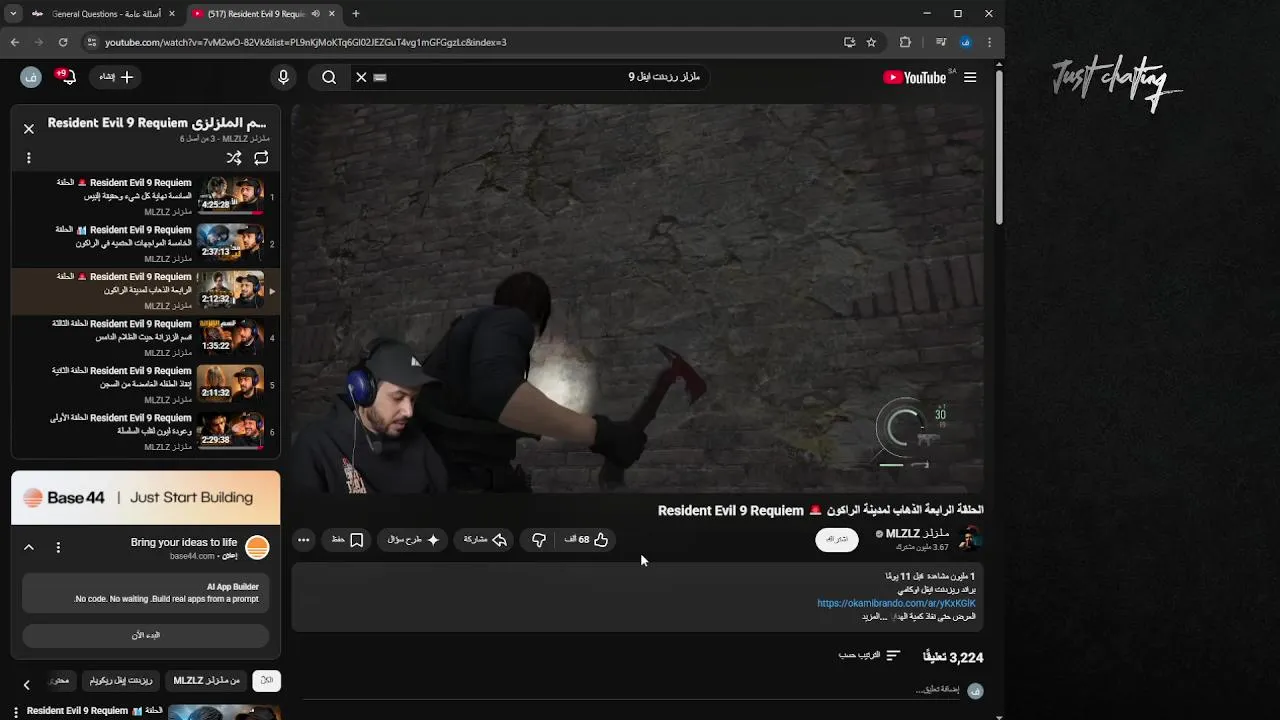
Task: Open the Chrome three-dot menu
Action: pyautogui.click(x=989, y=42)
